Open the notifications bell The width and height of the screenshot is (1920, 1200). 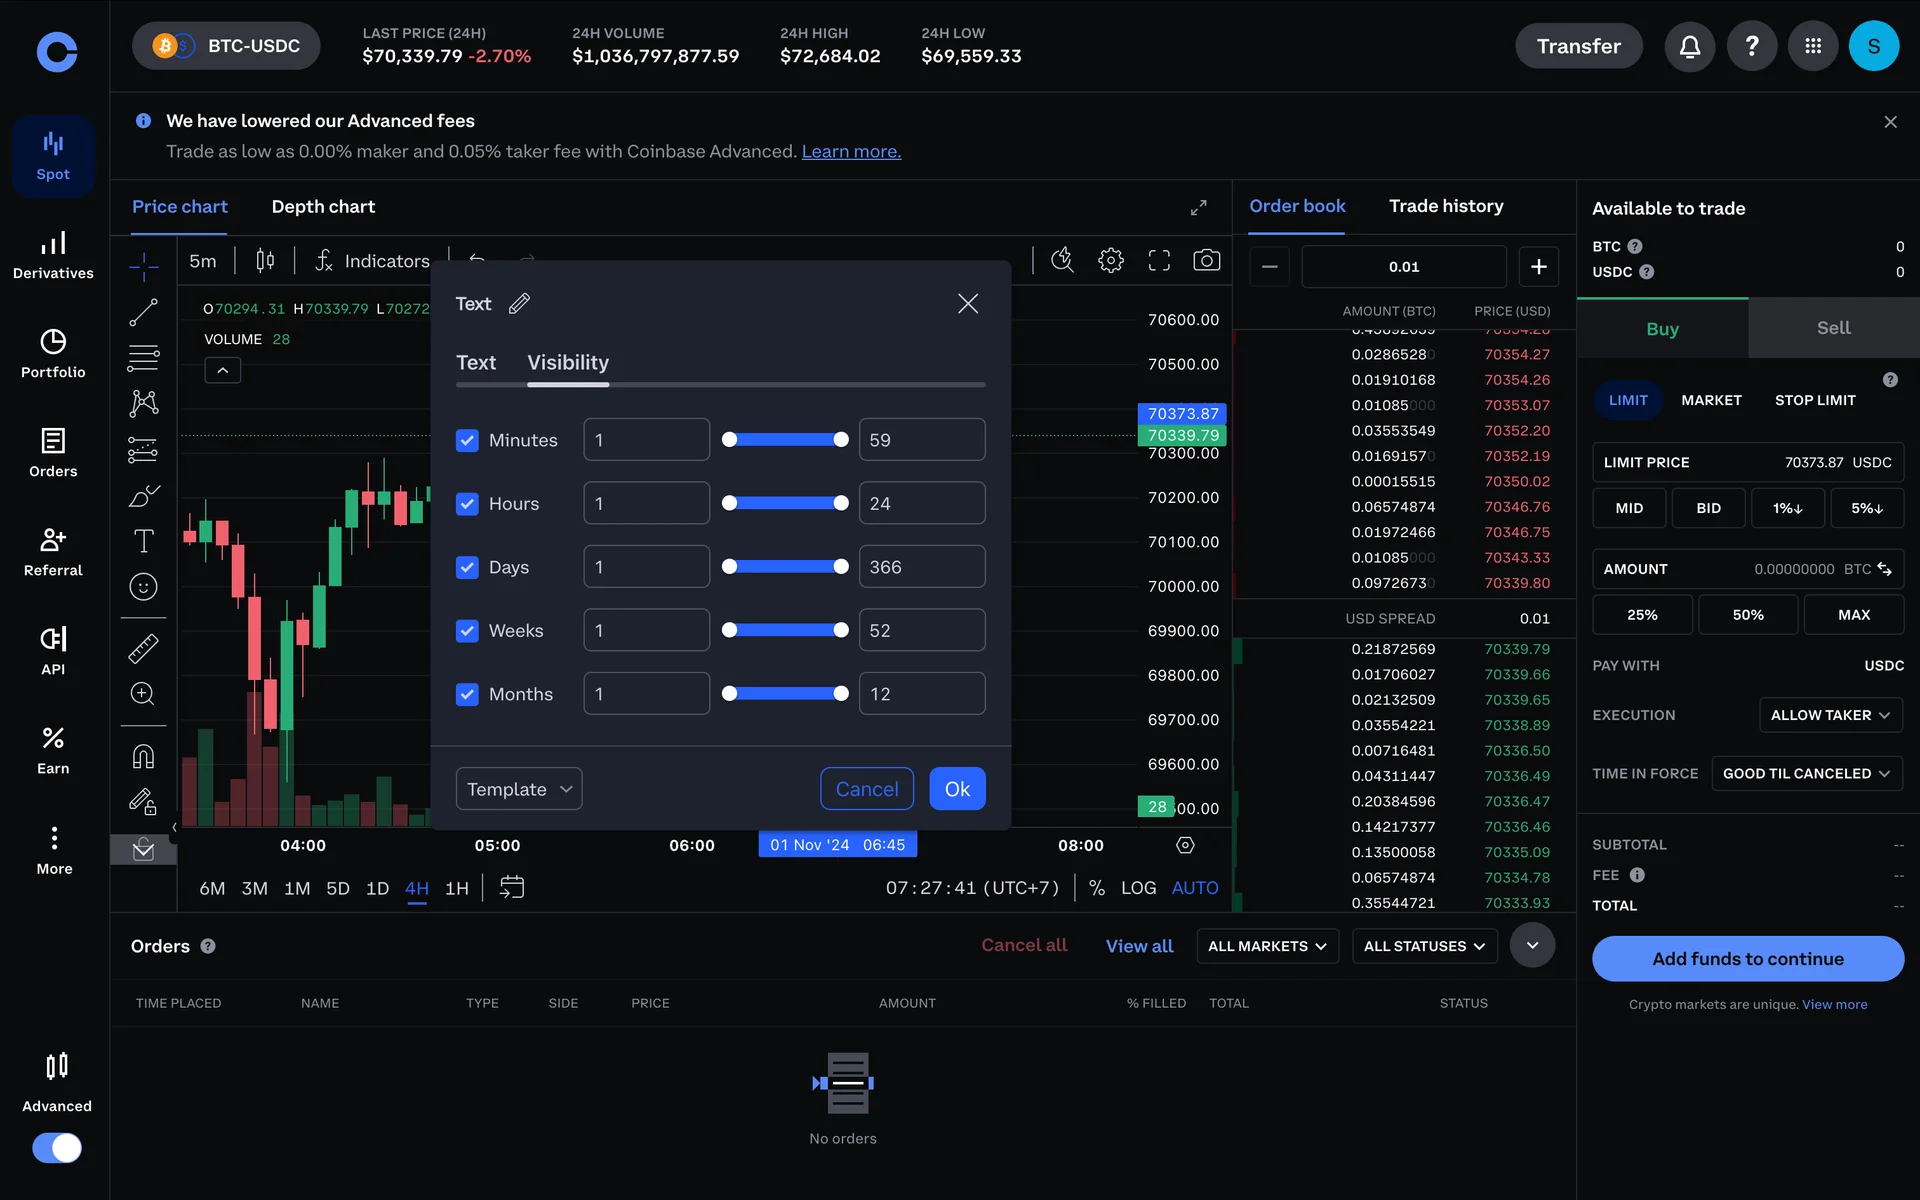coord(1689,46)
